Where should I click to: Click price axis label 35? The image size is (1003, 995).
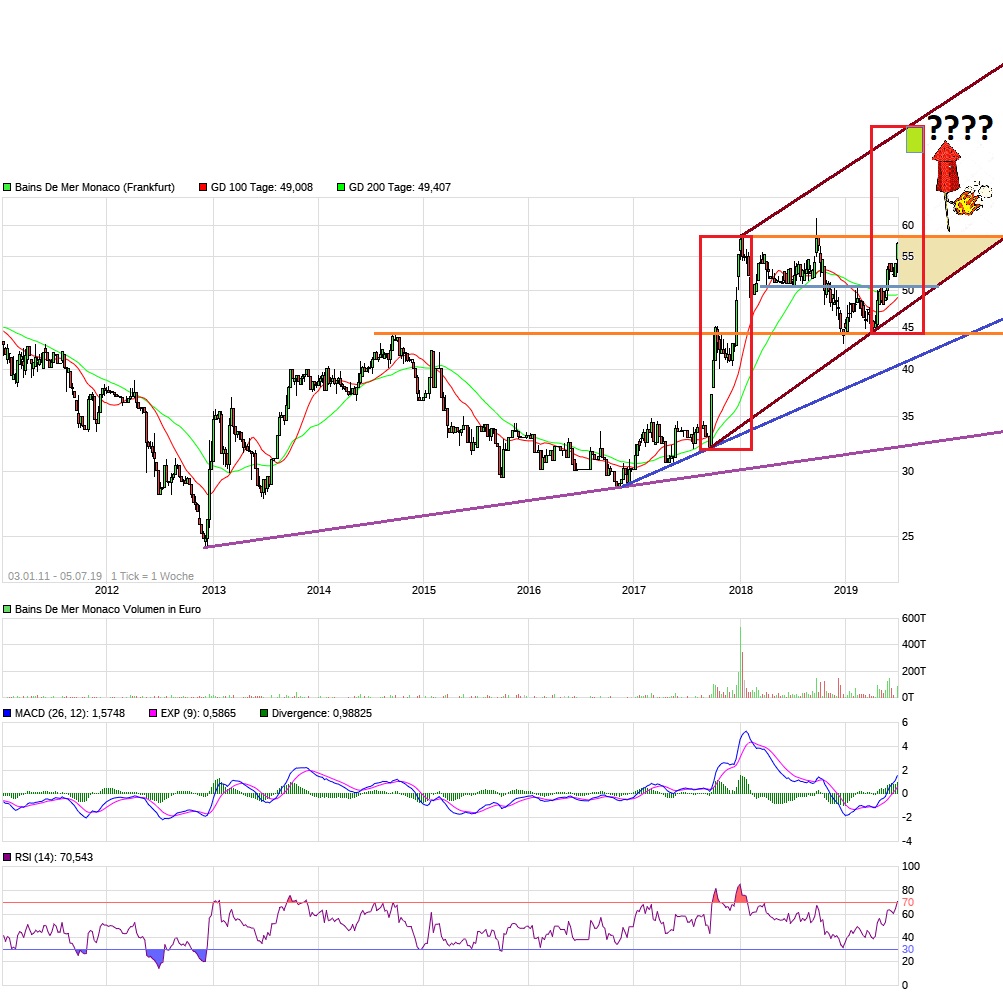tap(908, 417)
